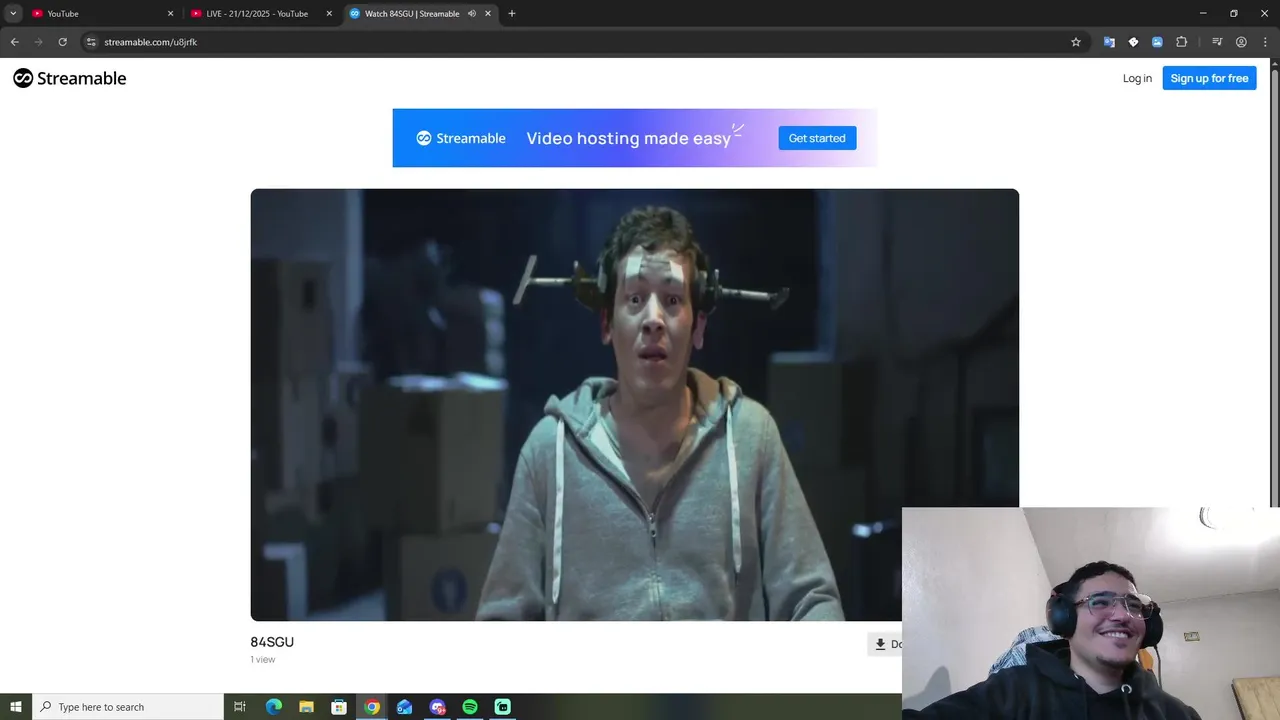Click the Log in link

(x=1137, y=78)
